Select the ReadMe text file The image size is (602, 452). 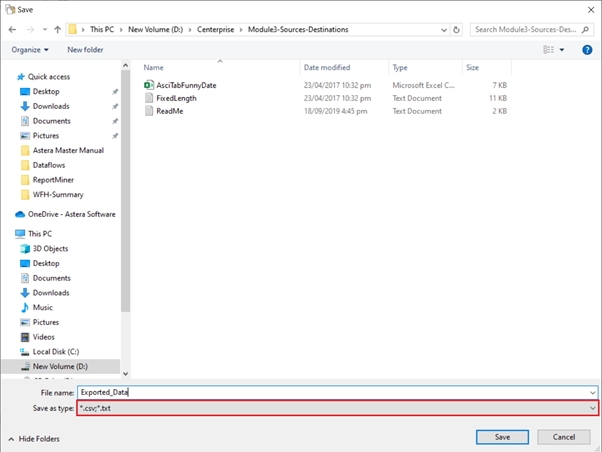(171, 111)
